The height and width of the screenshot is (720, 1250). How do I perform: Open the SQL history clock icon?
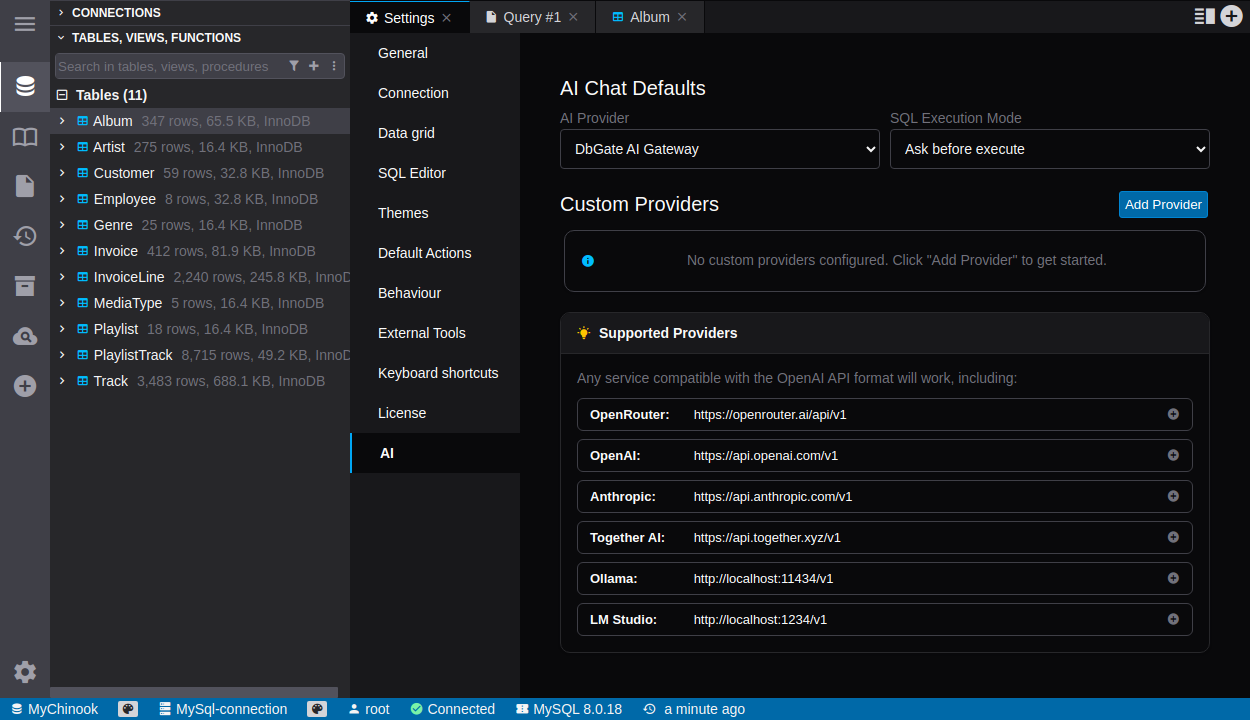click(x=25, y=236)
